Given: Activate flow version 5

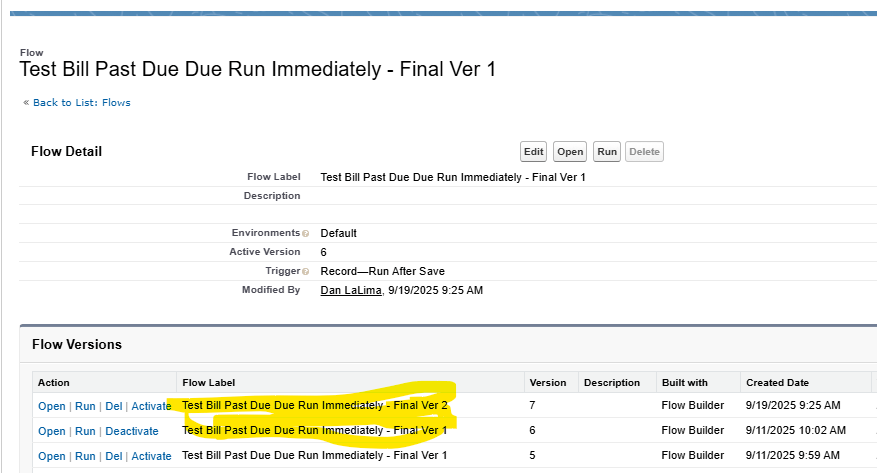Looking at the screenshot, I should 151,456.
